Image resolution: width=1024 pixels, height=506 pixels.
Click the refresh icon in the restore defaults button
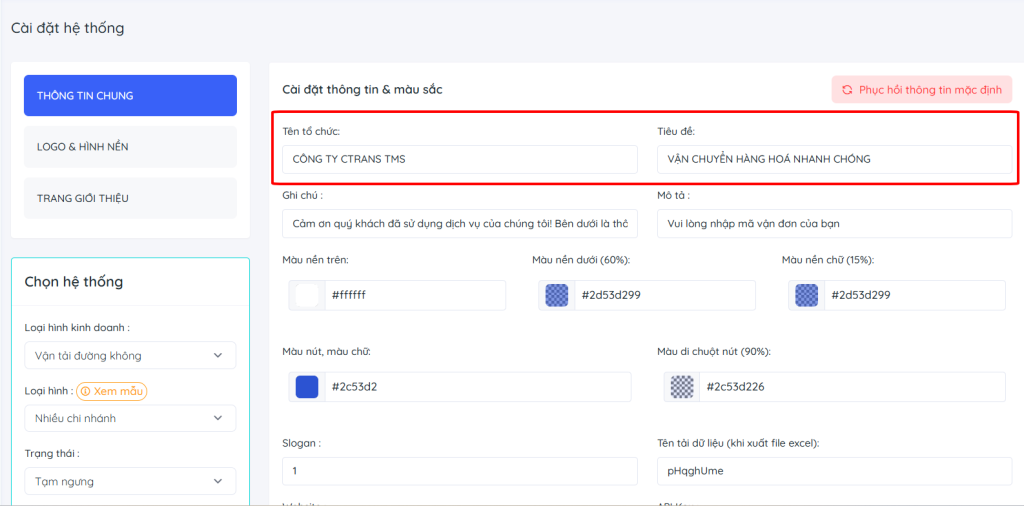[847, 90]
